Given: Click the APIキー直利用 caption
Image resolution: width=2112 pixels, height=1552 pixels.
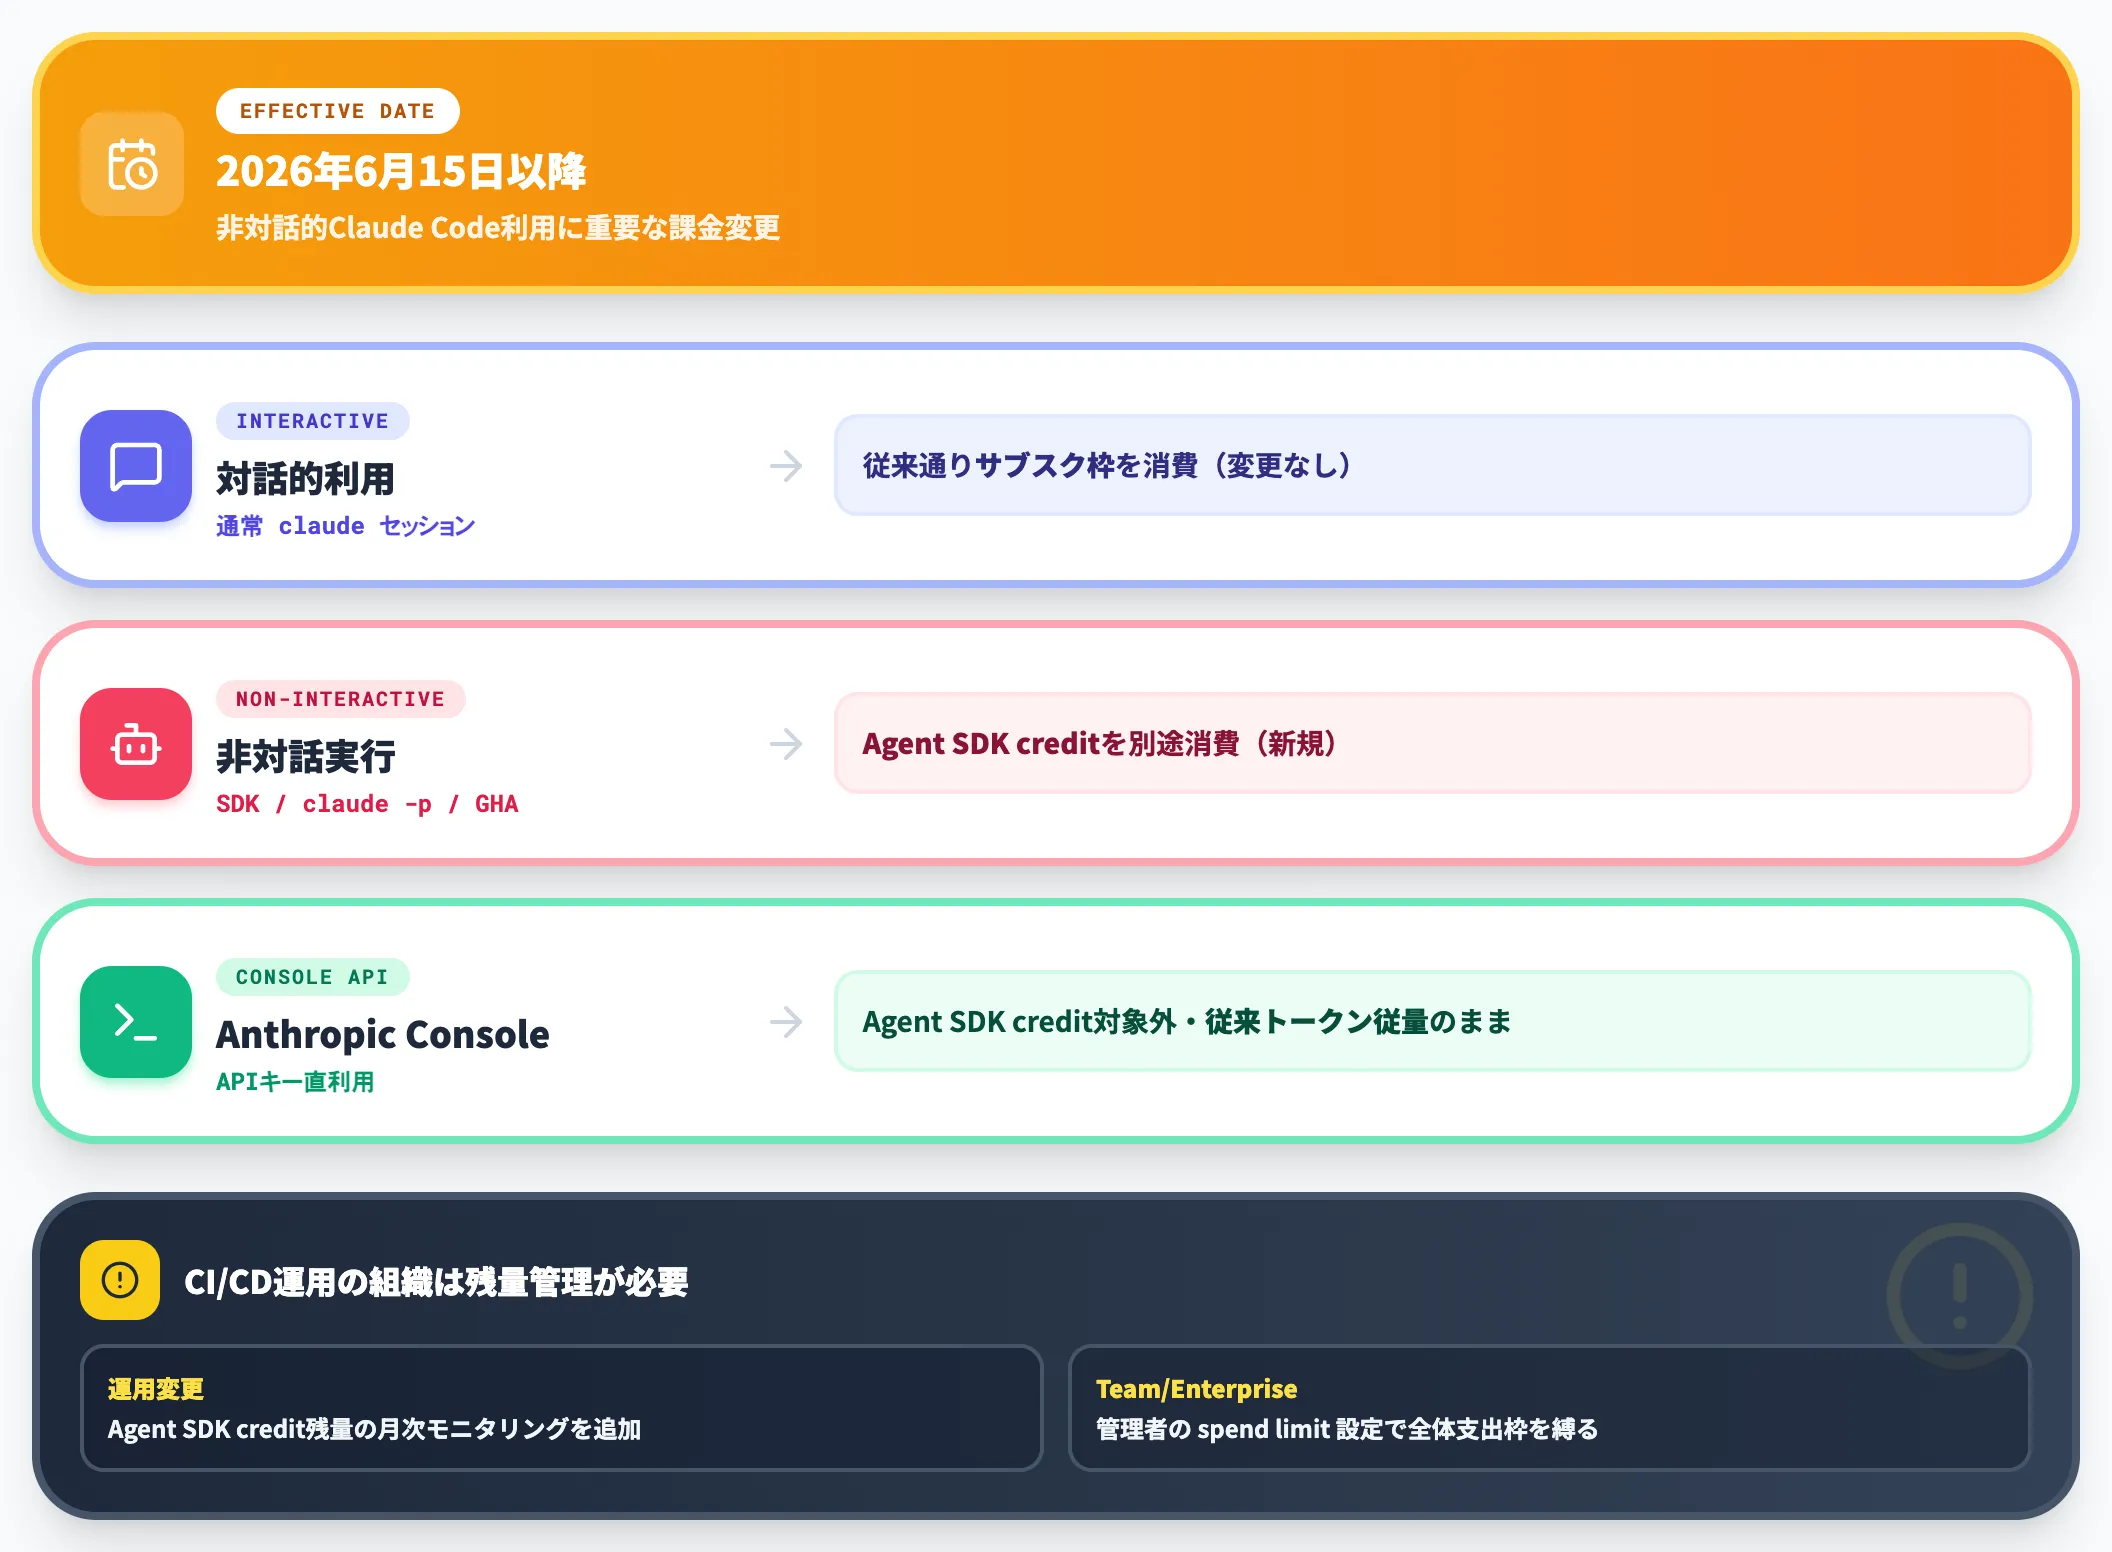Looking at the screenshot, I should 296,1082.
